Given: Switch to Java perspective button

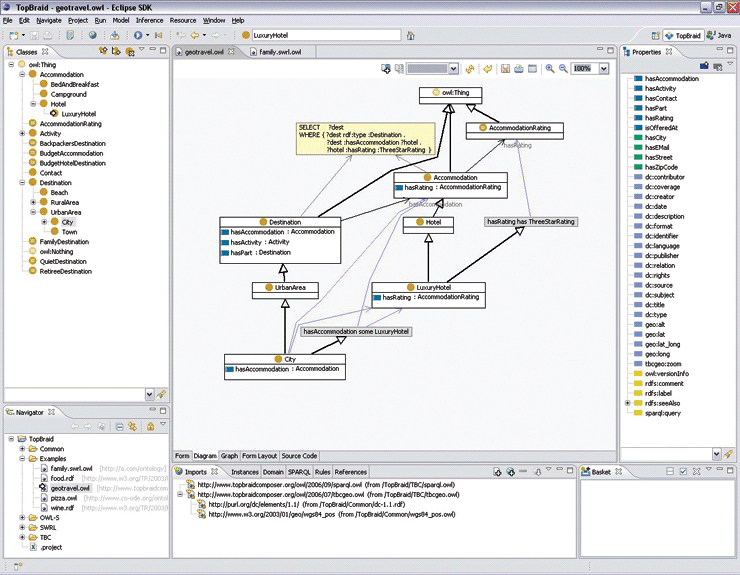Looking at the screenshot, I should 719,35.
